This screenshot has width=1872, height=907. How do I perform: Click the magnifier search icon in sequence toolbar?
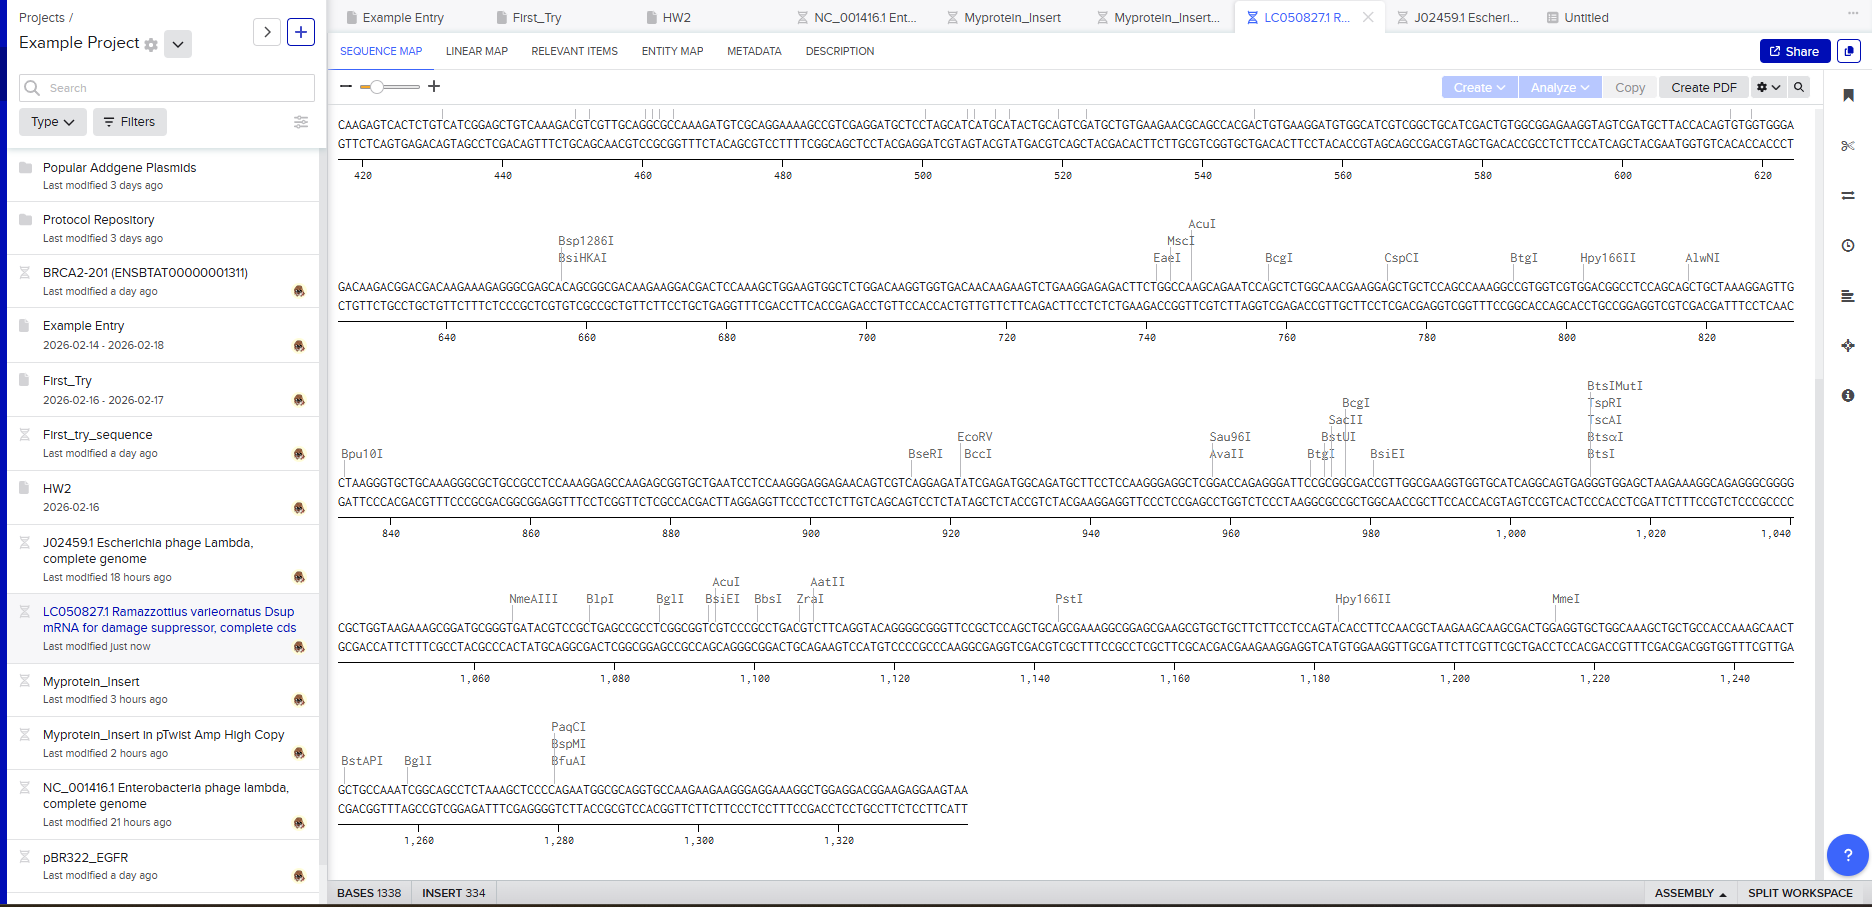[1799, 88]
